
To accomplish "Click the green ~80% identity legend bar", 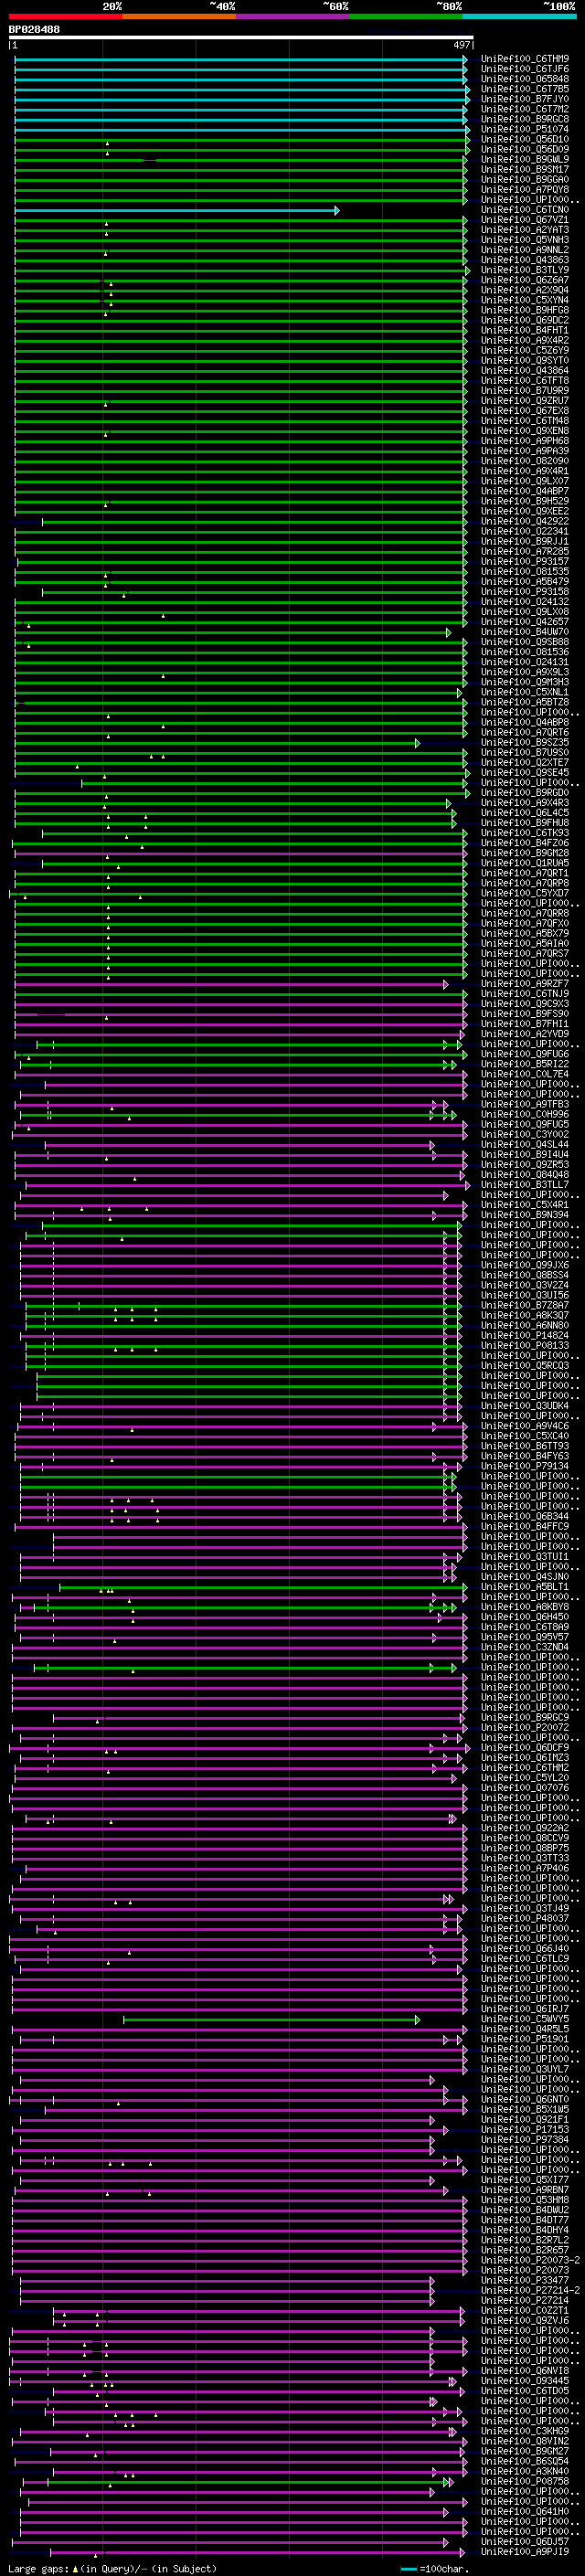I will point(406,16).
